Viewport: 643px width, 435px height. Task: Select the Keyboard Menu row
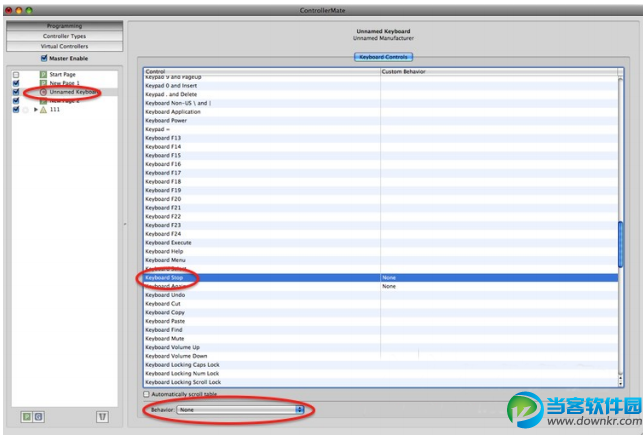tap(381, 260)
